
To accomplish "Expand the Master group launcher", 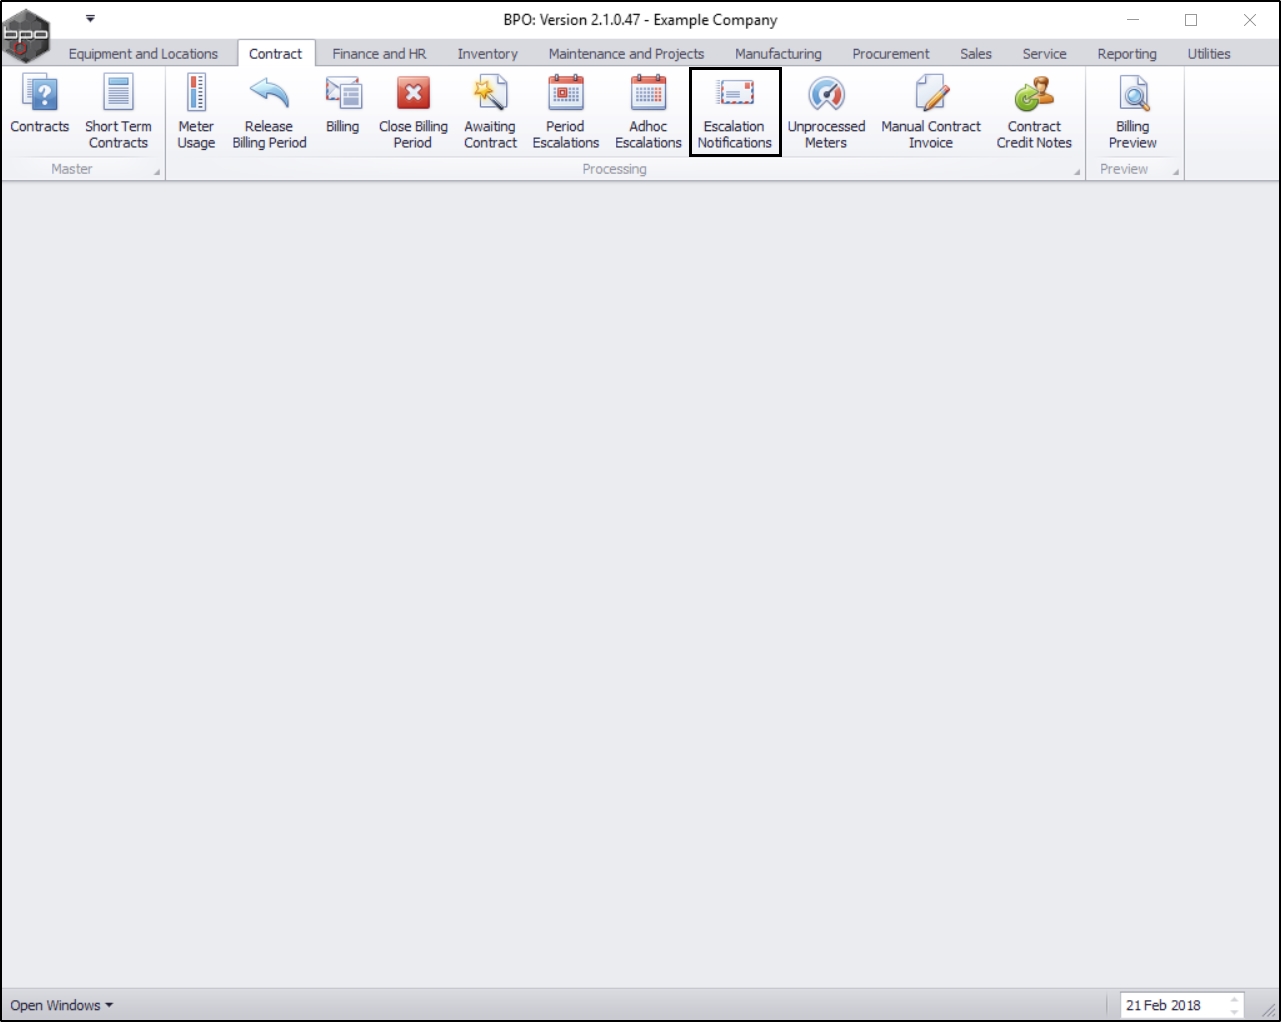I will click(156, 172).
